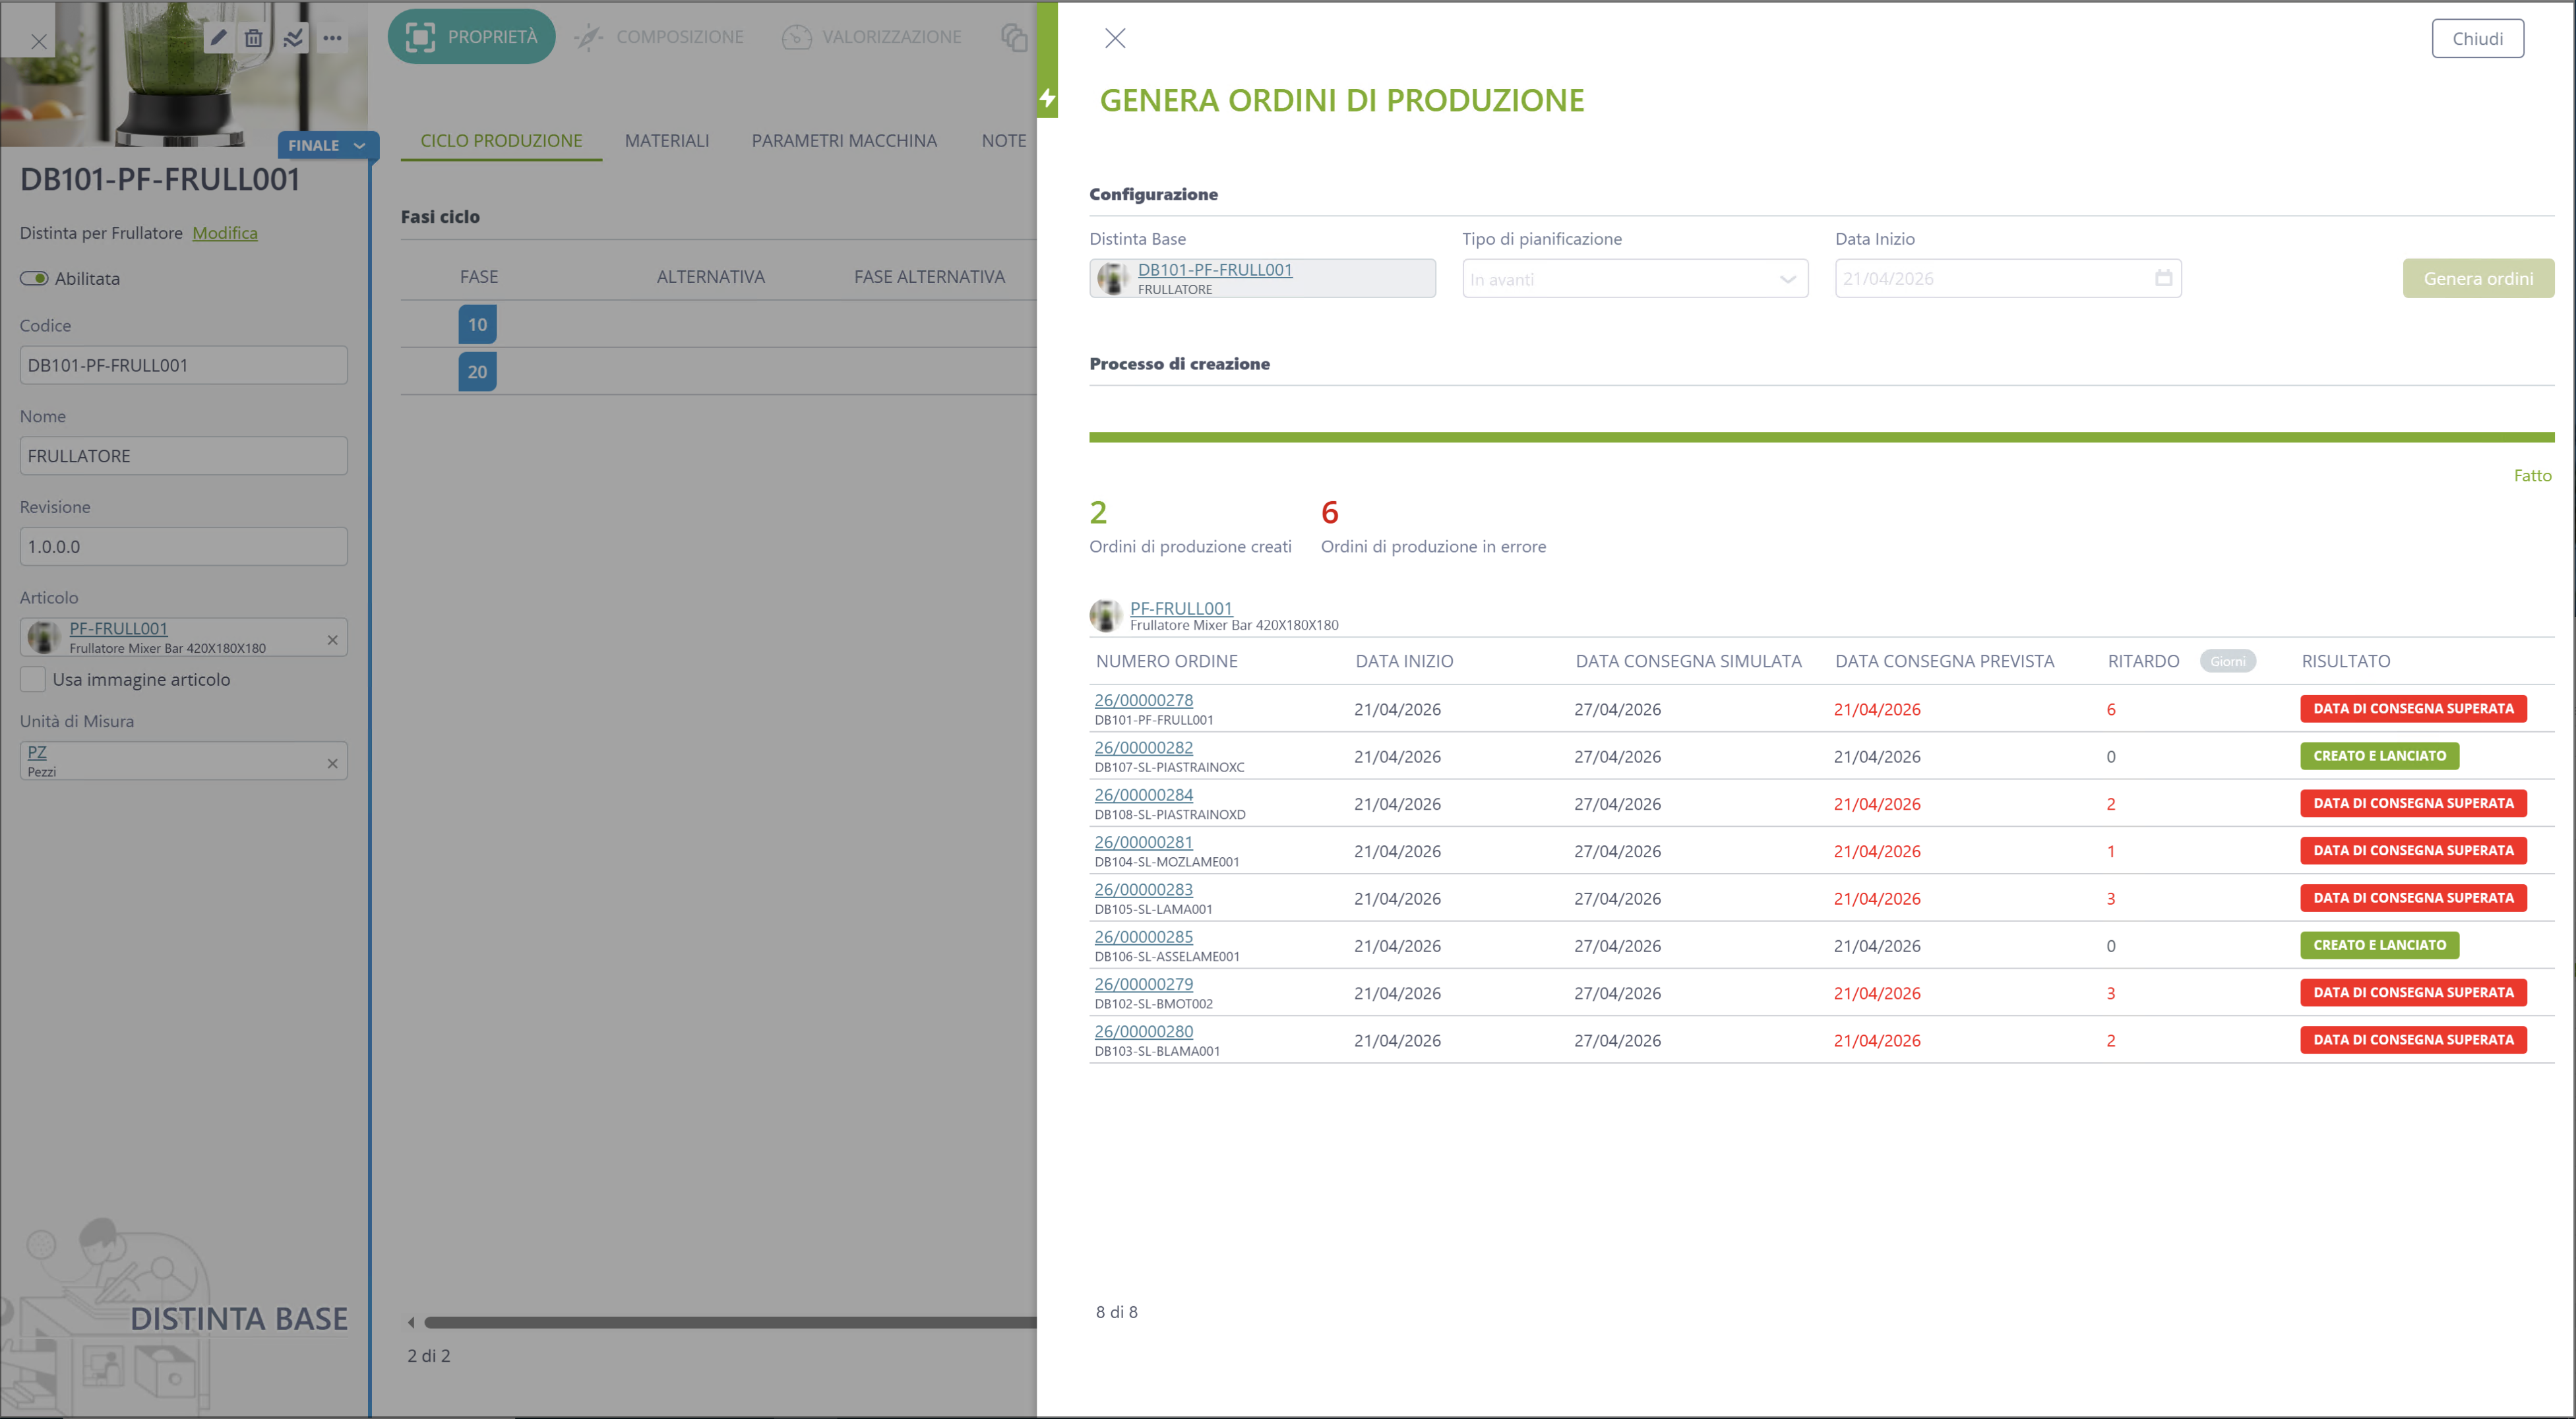The image size is (2576, 1419).
Task: Click the Revisione input field
Action: tap(184, 547)
